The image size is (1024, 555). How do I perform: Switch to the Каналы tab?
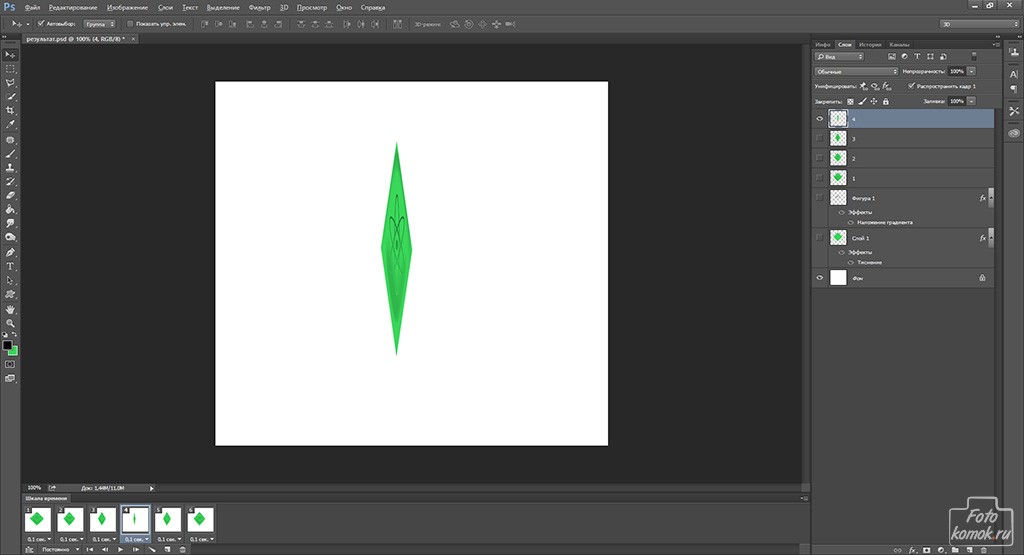899,44
